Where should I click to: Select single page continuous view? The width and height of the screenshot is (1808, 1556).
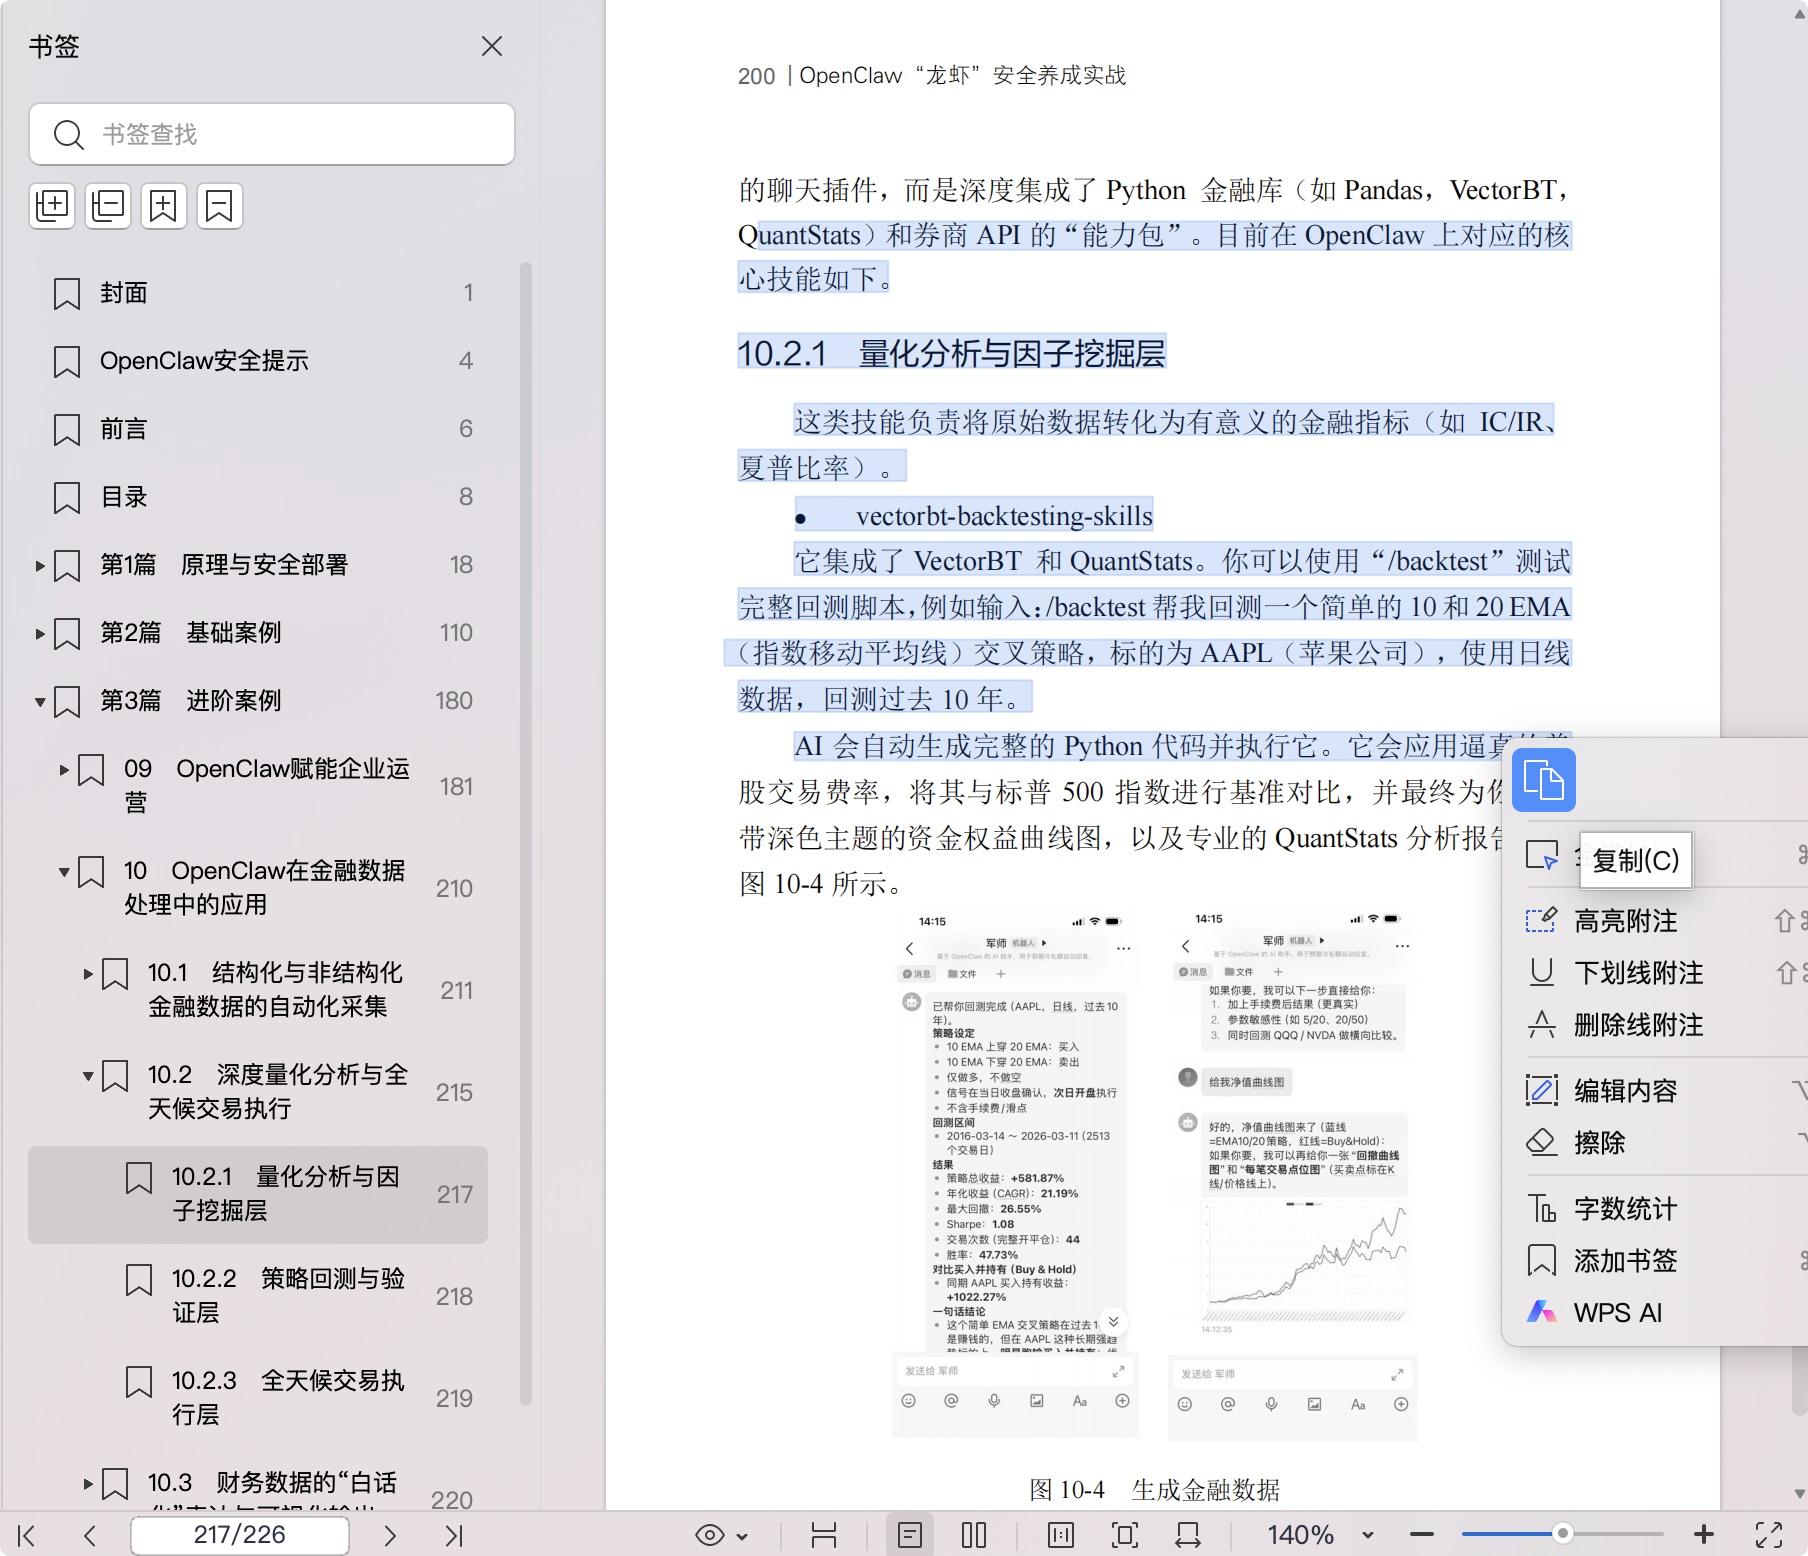pos(910,1535)
